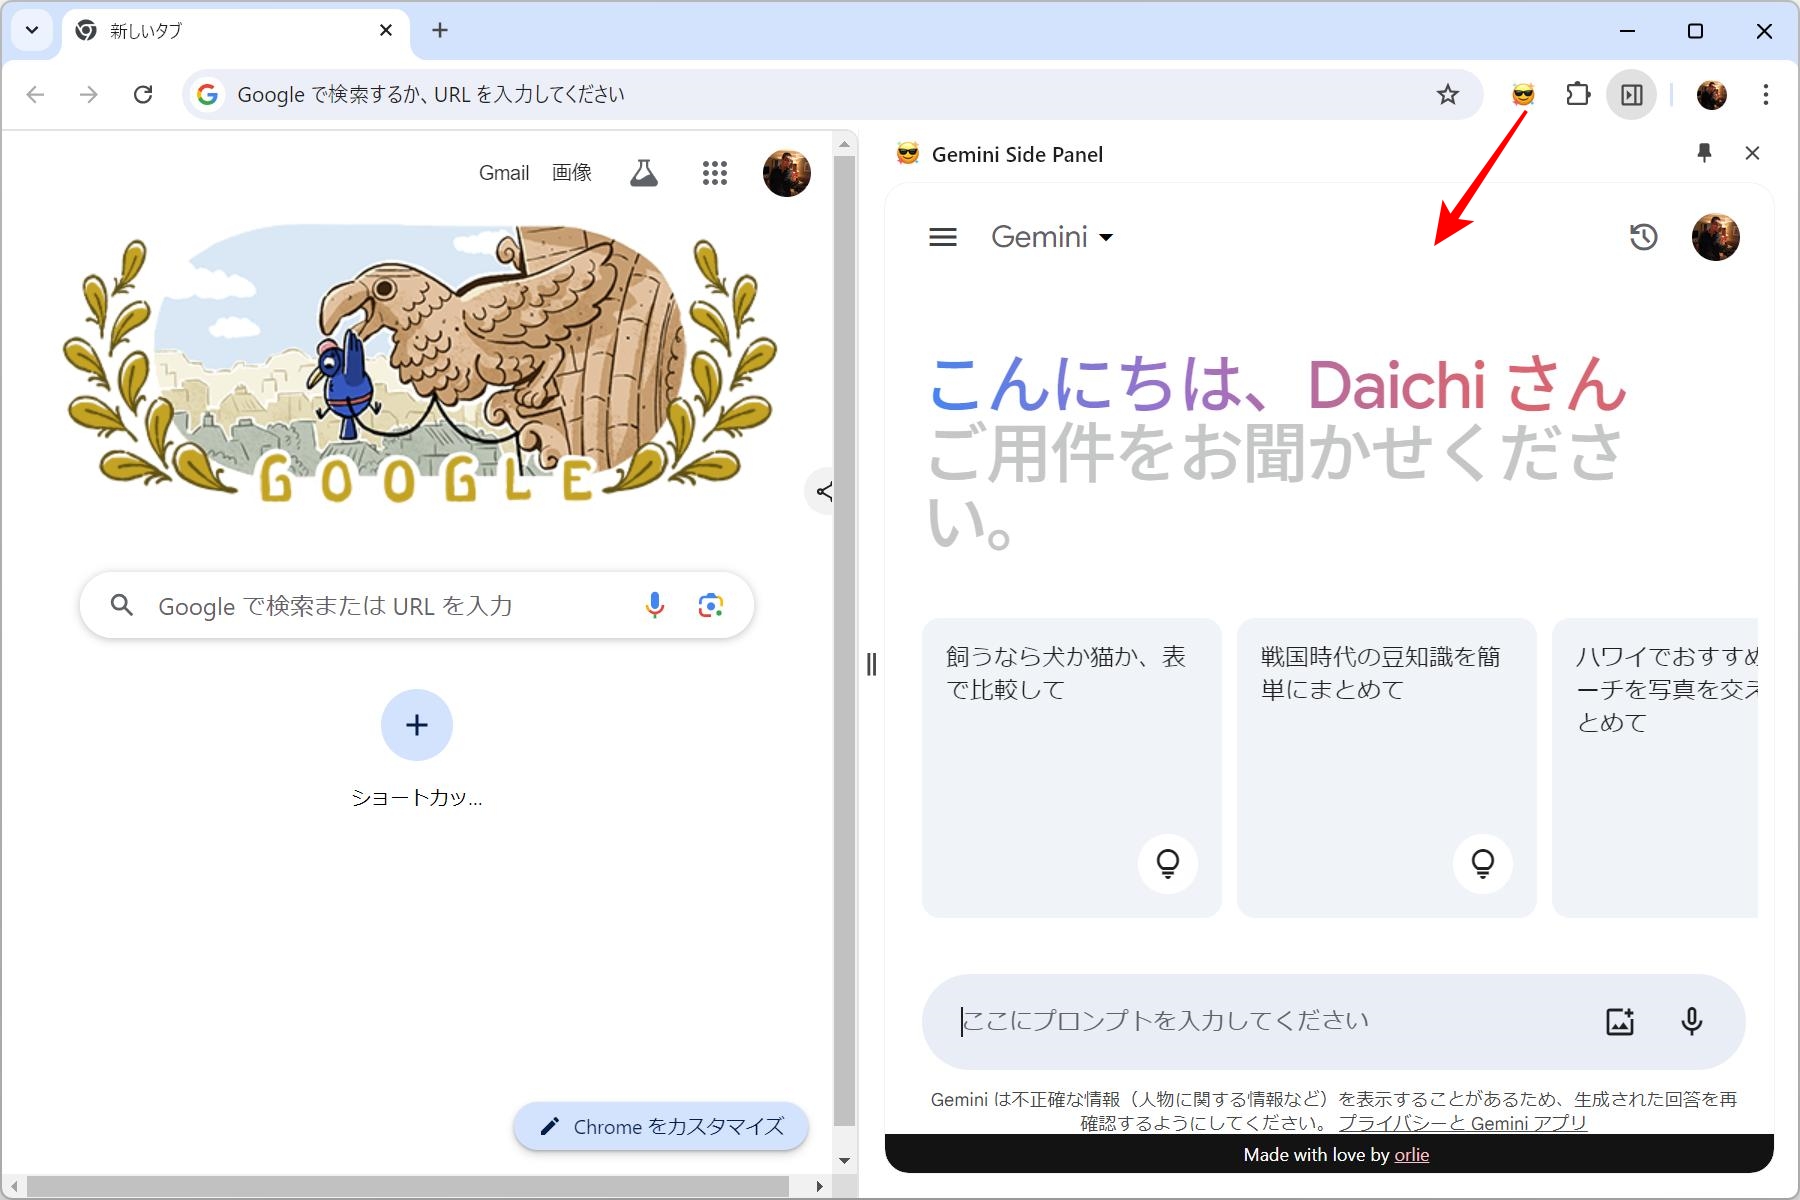The image size is (1800, 1200).
Task: Click the new tab page vertical scrollbar
Action: (x=845, y=640)
